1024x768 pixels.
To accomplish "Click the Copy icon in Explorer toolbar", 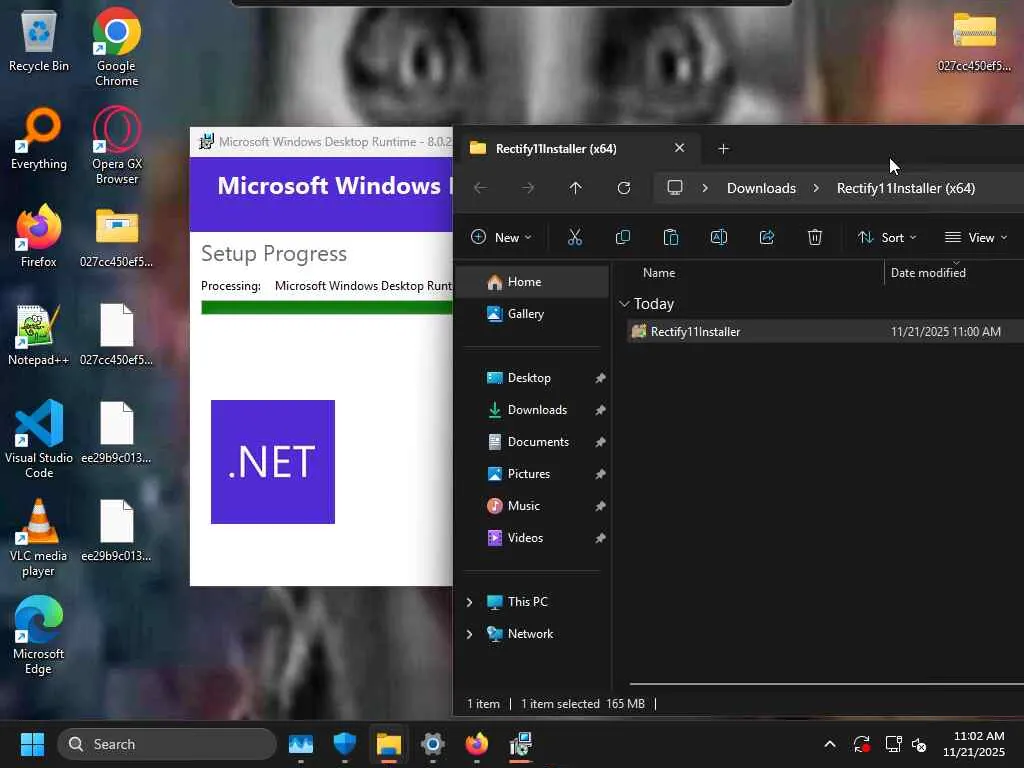I will point(623,237).
